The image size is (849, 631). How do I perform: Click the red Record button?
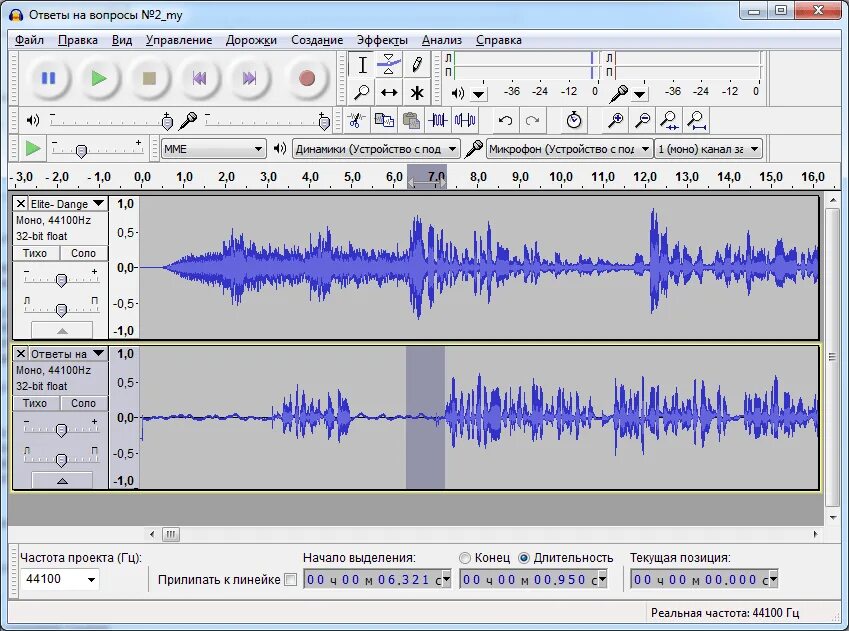[x=306, y=79]
